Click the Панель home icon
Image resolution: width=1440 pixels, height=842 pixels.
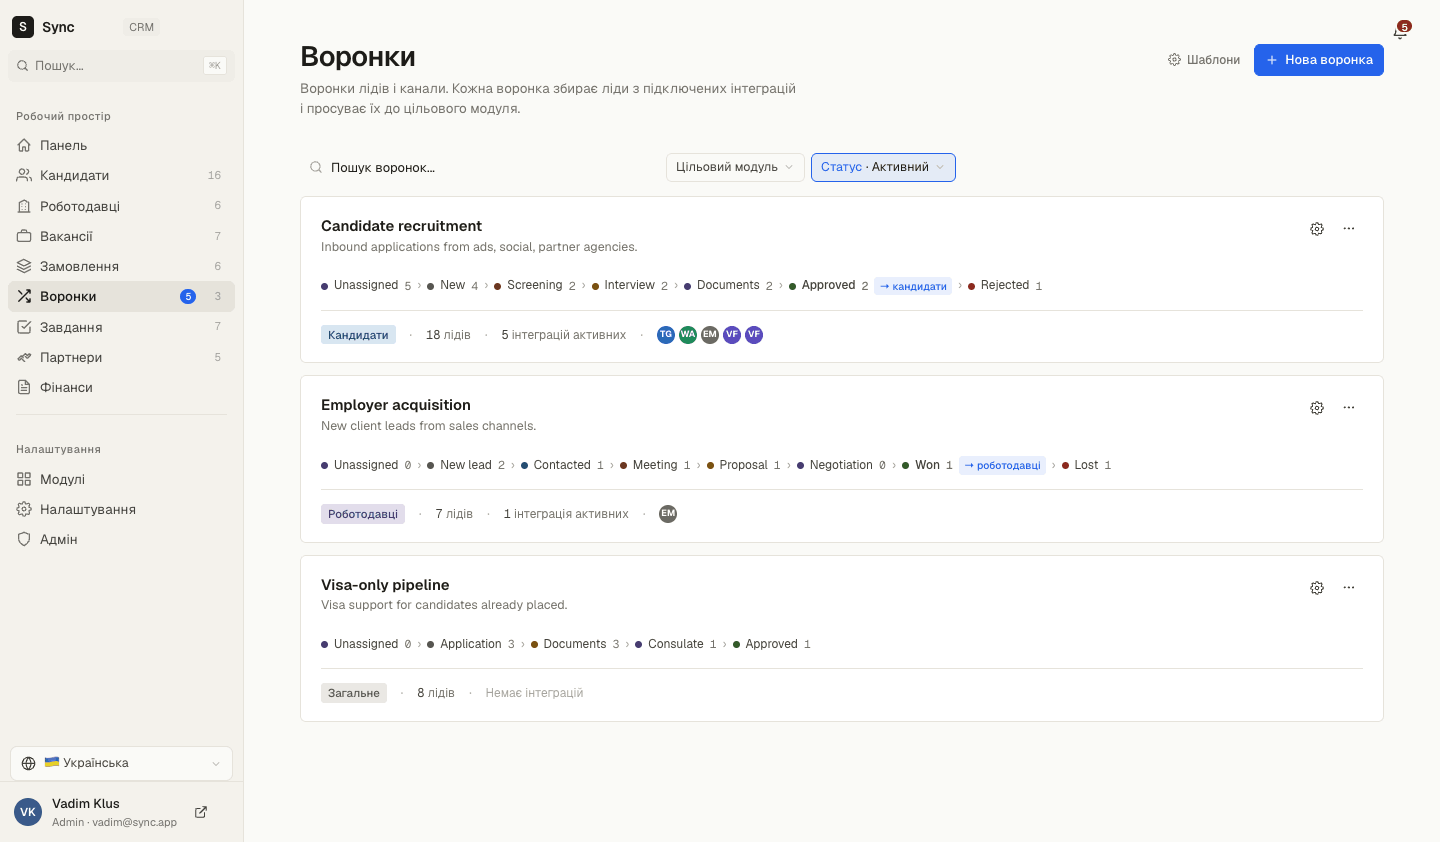24,146
